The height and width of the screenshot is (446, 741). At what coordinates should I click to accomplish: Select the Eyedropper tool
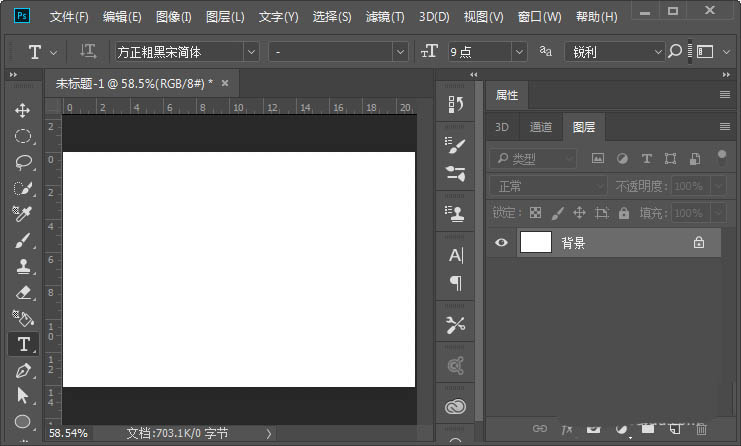[22, 214]
